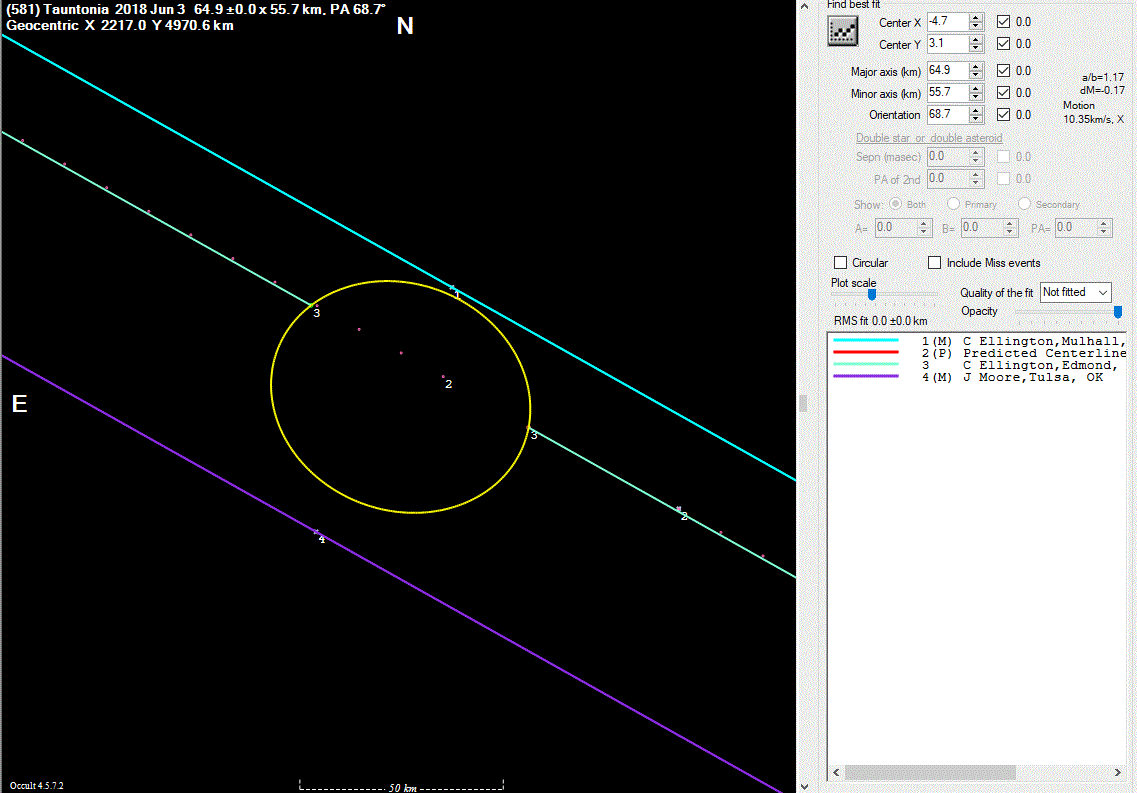Open the Quality of the fit dropdown

[1075, 292]
